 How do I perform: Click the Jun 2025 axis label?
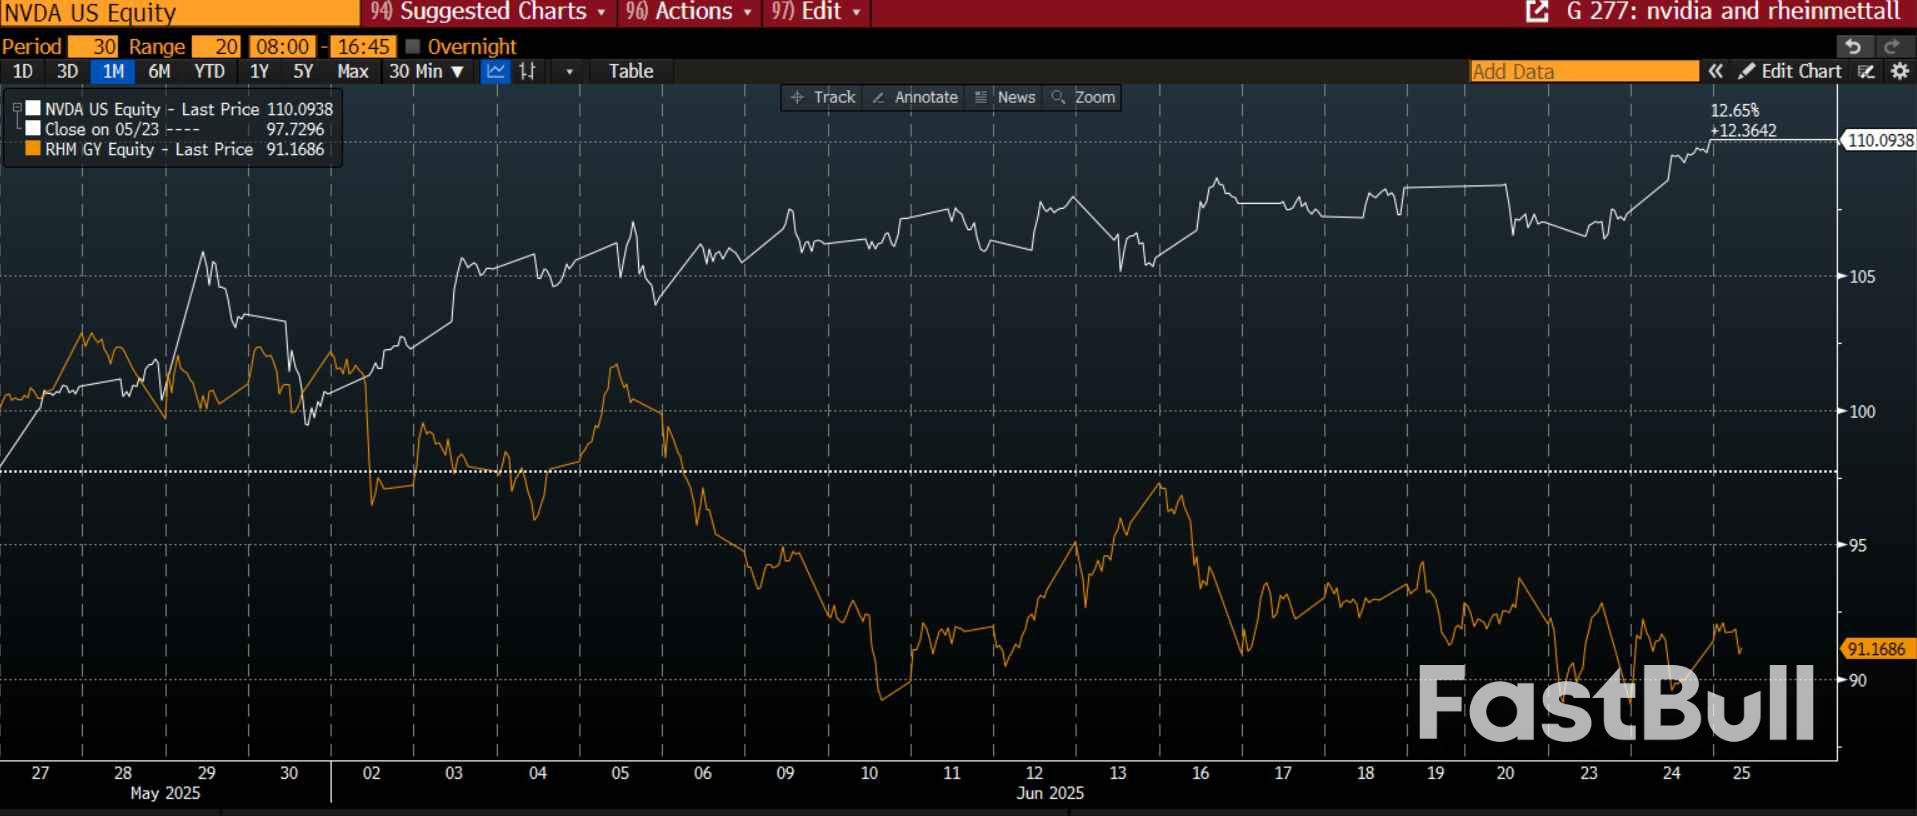point(1050,793)
